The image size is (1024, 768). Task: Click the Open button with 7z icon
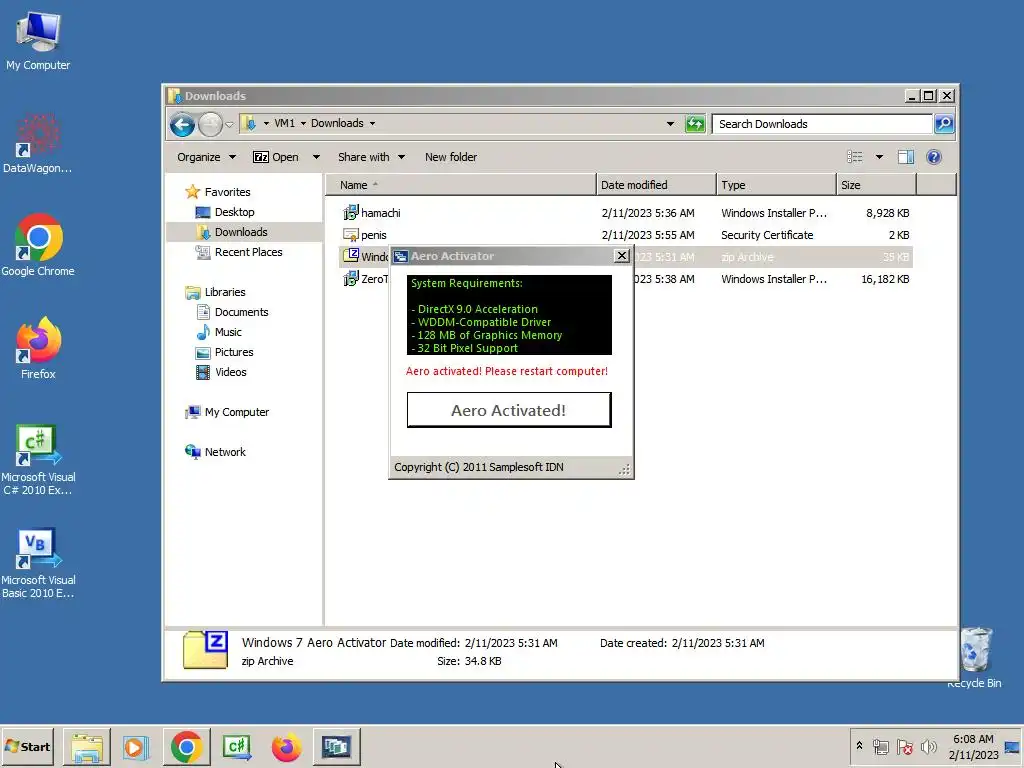(x=276, y=157)
